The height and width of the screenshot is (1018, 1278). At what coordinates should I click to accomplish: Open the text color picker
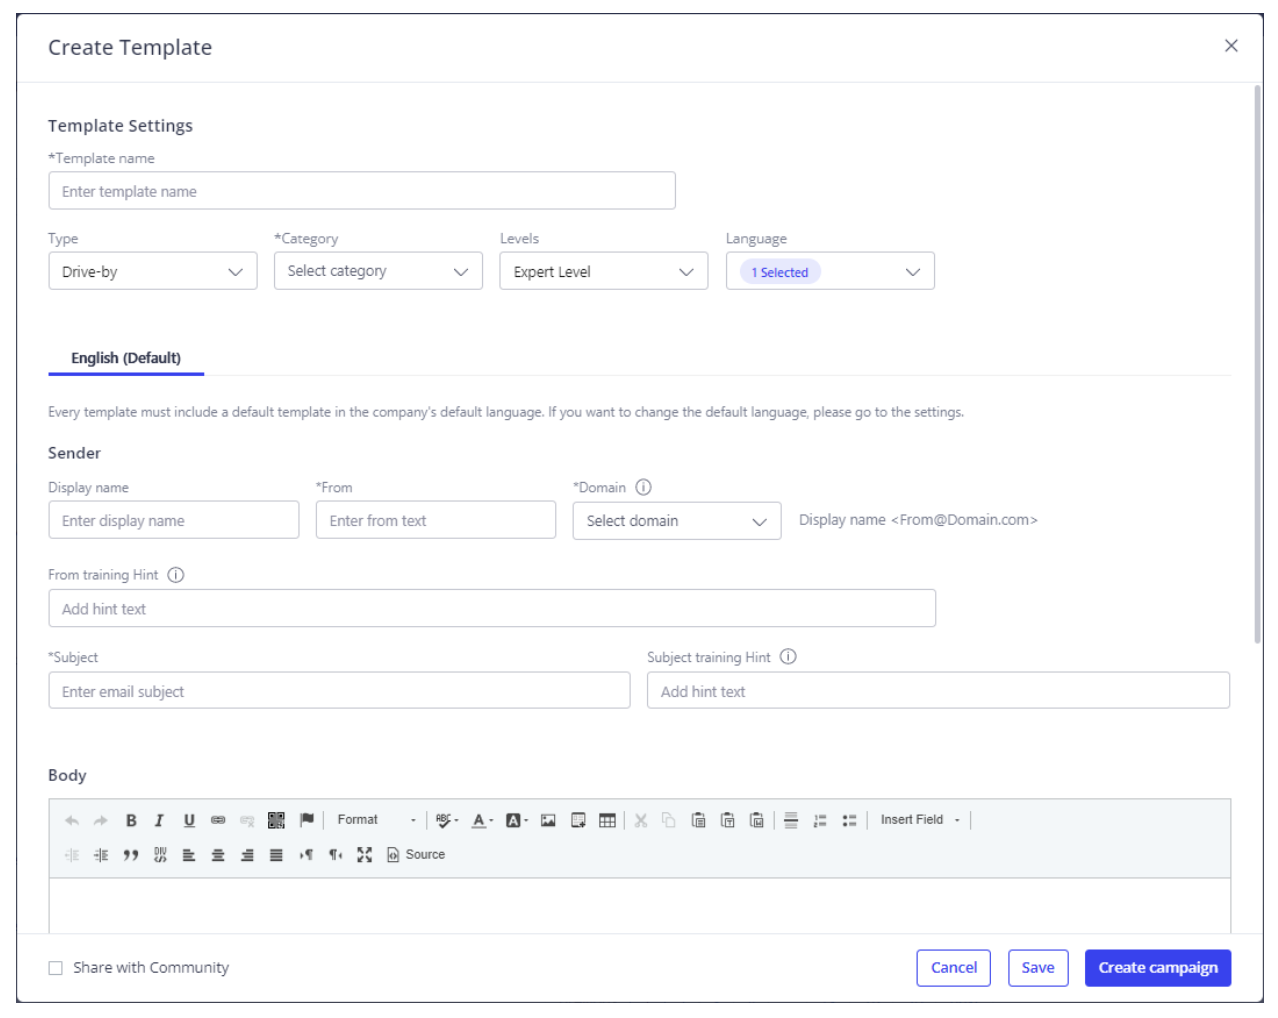pyautogui.click(x=481, y=820)
